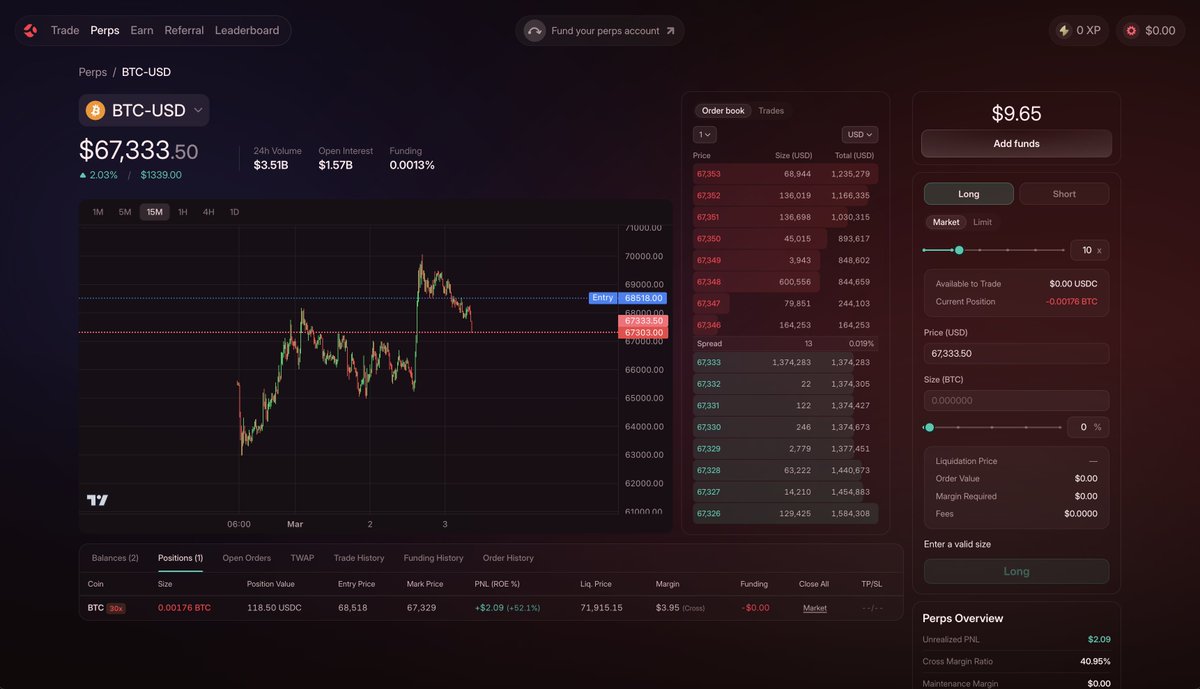Open the USD denomination dropdown

[860, 134]
